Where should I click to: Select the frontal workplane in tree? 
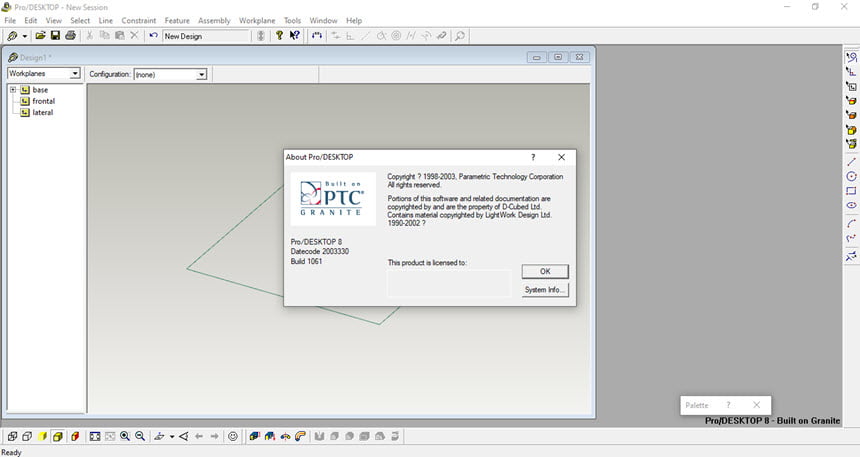coord(43,101)
